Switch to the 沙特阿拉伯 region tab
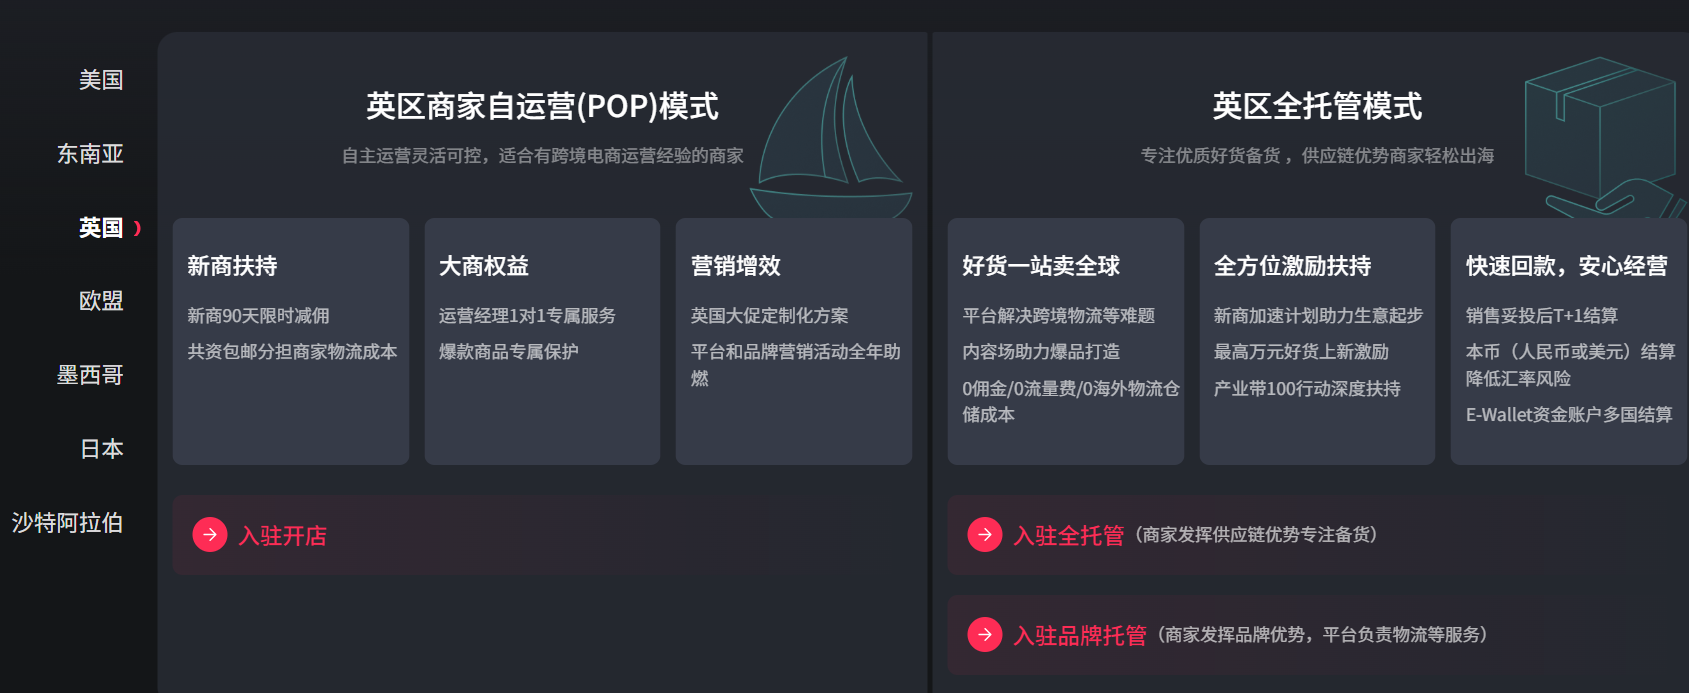The width and height of the screenshot is (1689, 693). click(x=67, y=523)
